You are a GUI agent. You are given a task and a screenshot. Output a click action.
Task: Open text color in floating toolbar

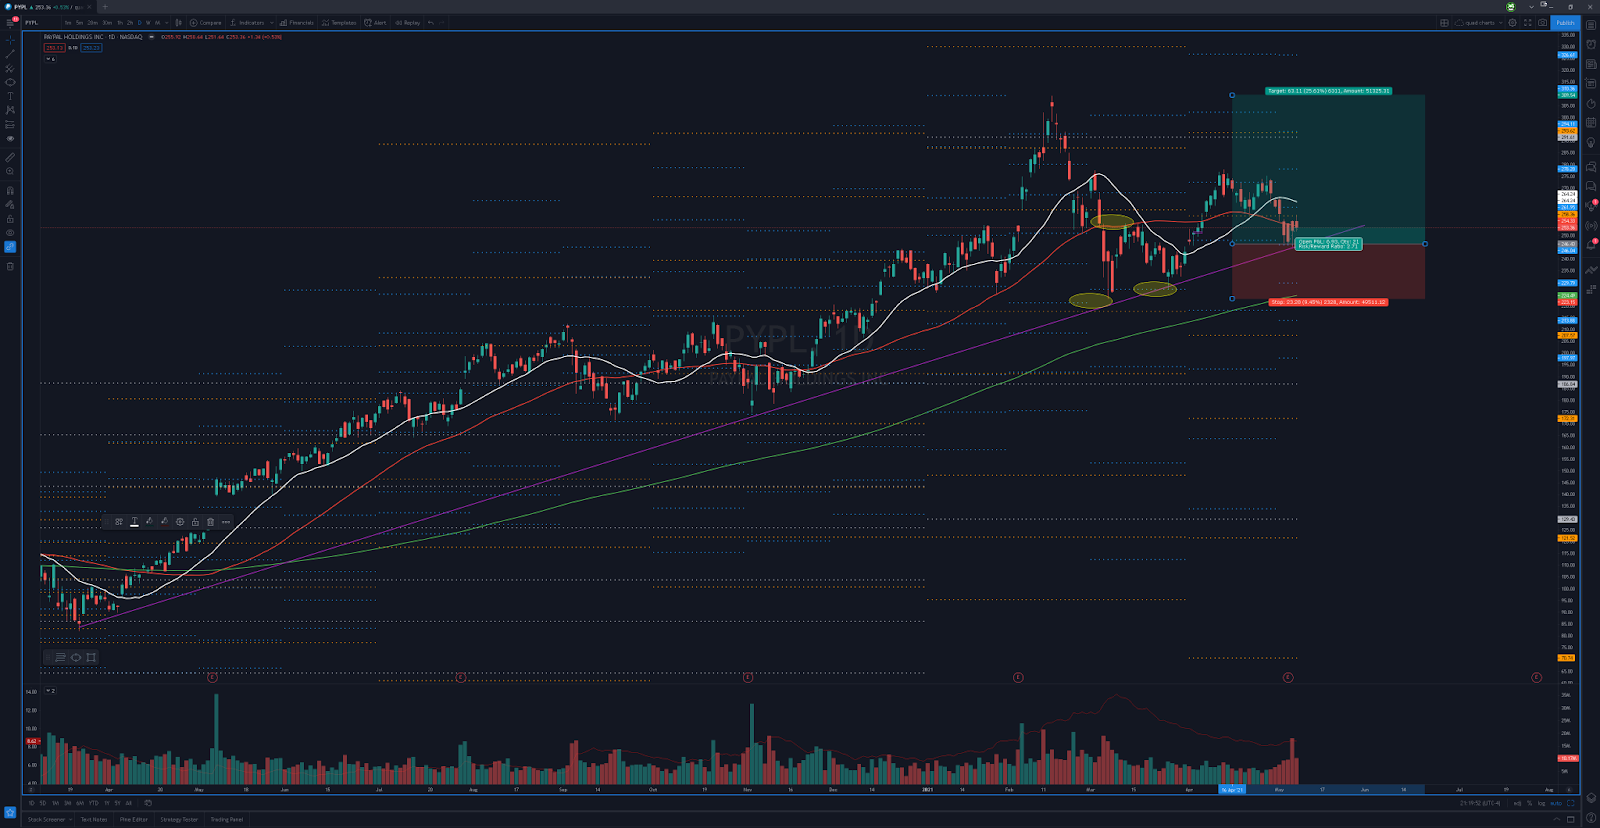tap(134, 522)
